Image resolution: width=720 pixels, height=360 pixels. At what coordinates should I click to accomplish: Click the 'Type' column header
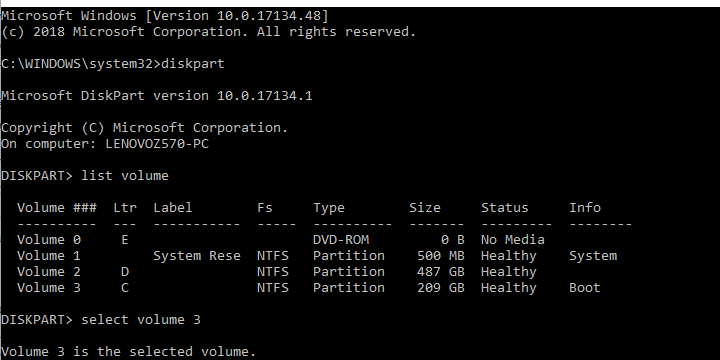coord(329,208)
